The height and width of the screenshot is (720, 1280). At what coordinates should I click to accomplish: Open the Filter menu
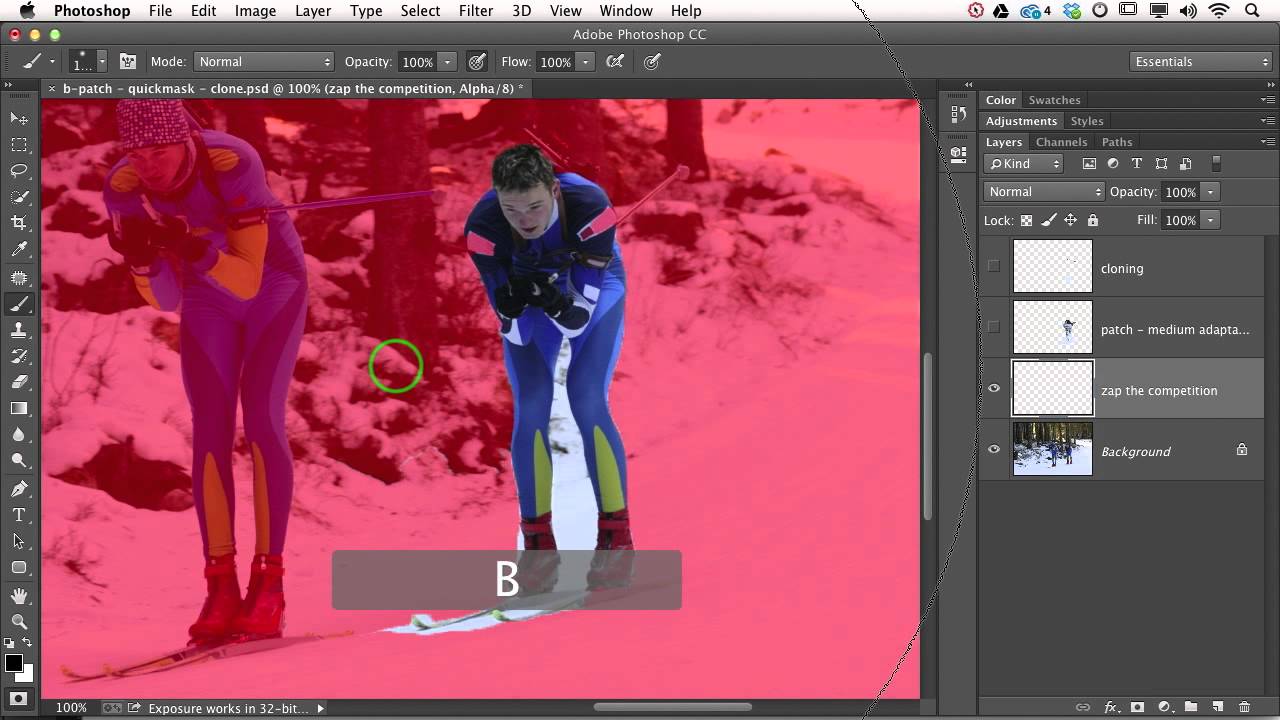tap(476, 11)
